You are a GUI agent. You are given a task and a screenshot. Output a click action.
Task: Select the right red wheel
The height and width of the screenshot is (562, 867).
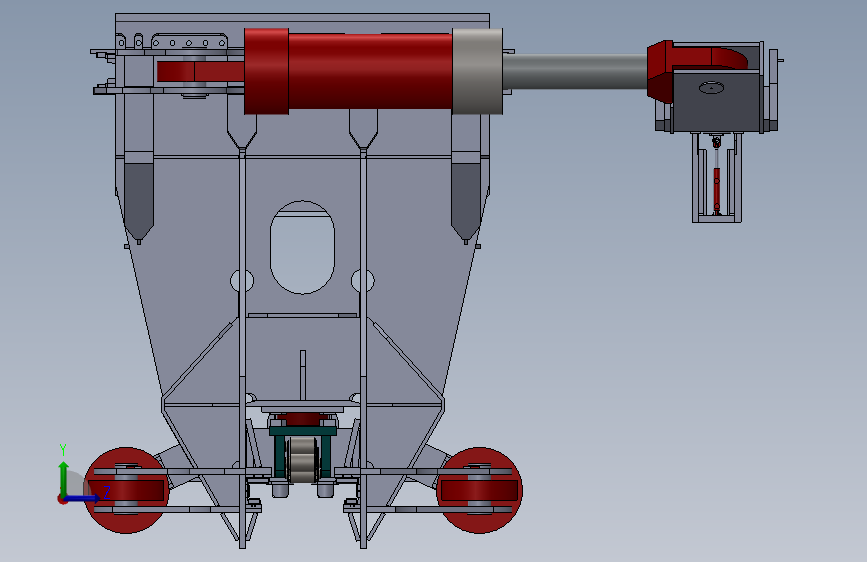(479, 490)
